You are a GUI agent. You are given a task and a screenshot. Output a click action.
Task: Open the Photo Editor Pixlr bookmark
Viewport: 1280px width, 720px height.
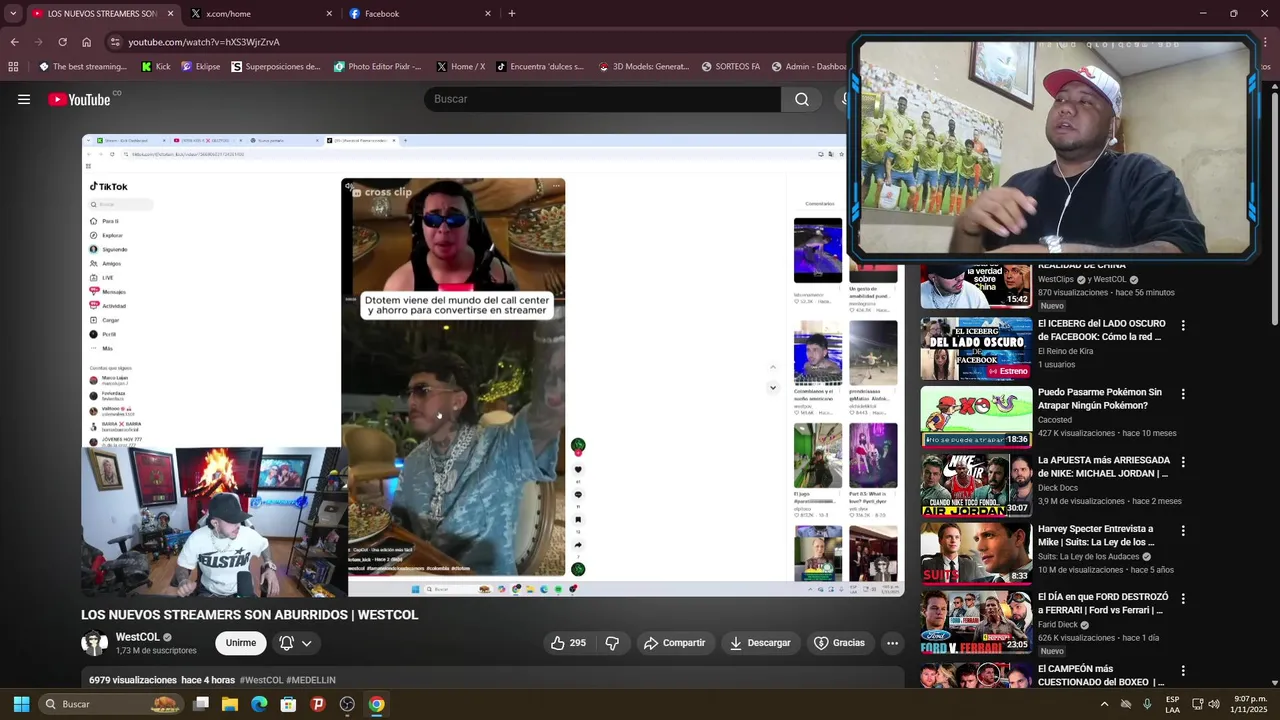pyautogui.click(x=378, y=67)
